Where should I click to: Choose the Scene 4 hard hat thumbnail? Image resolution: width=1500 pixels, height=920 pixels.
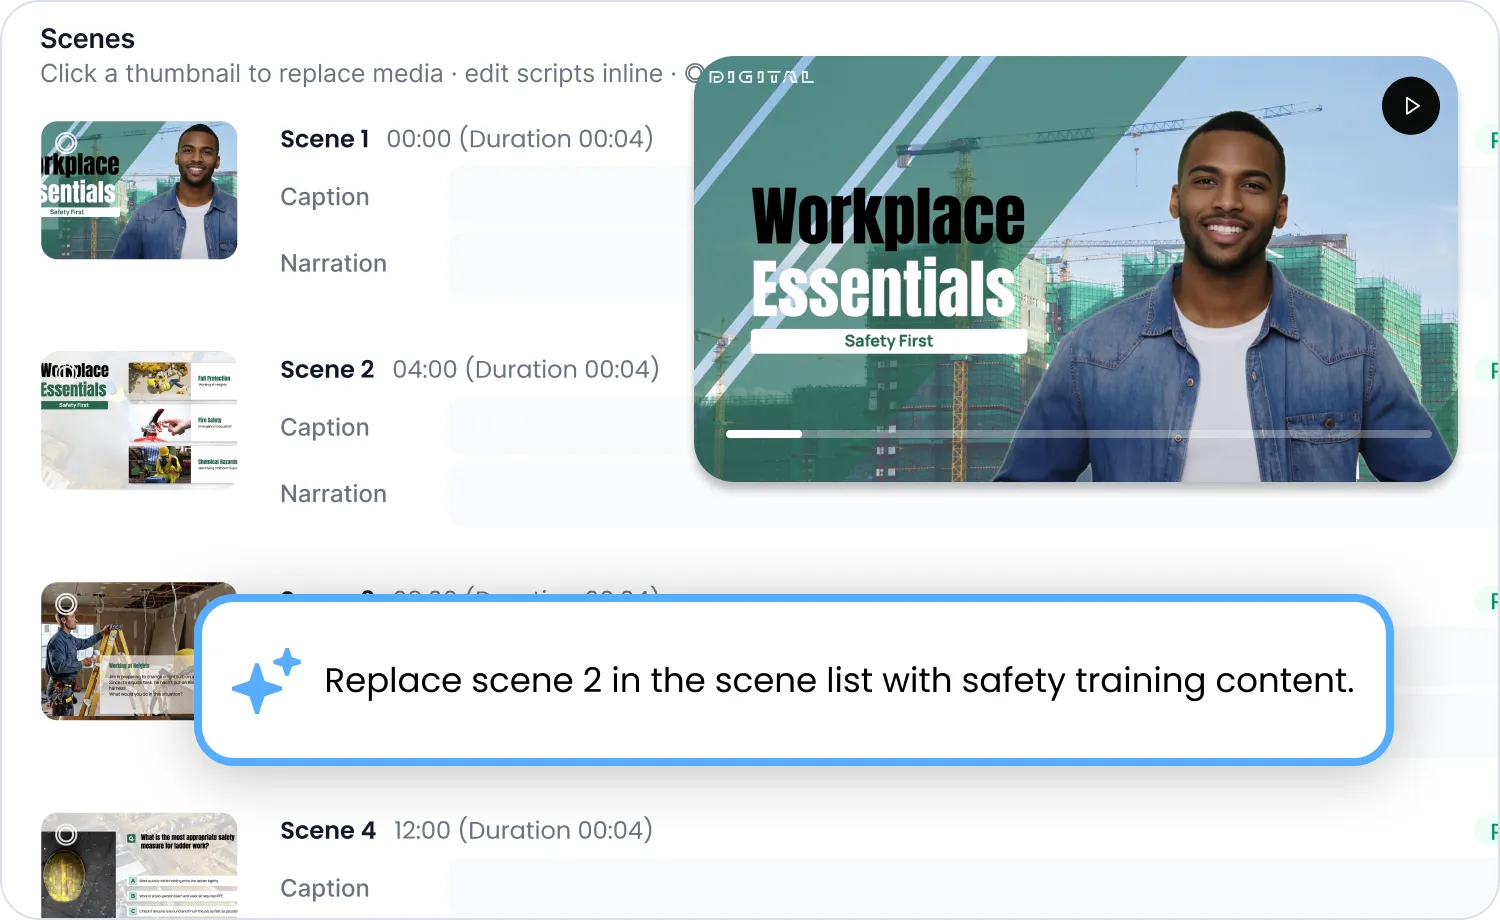click(139, 866)
